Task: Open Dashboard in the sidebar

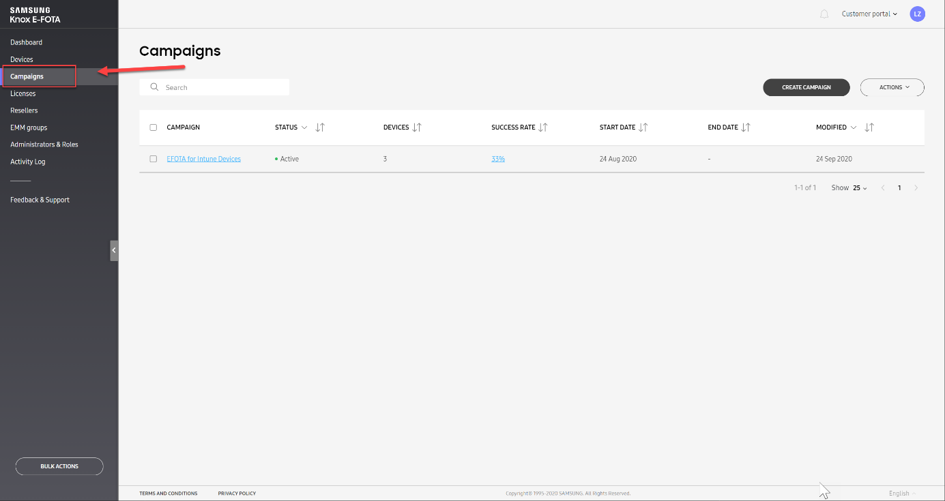Action: (26, 42)
